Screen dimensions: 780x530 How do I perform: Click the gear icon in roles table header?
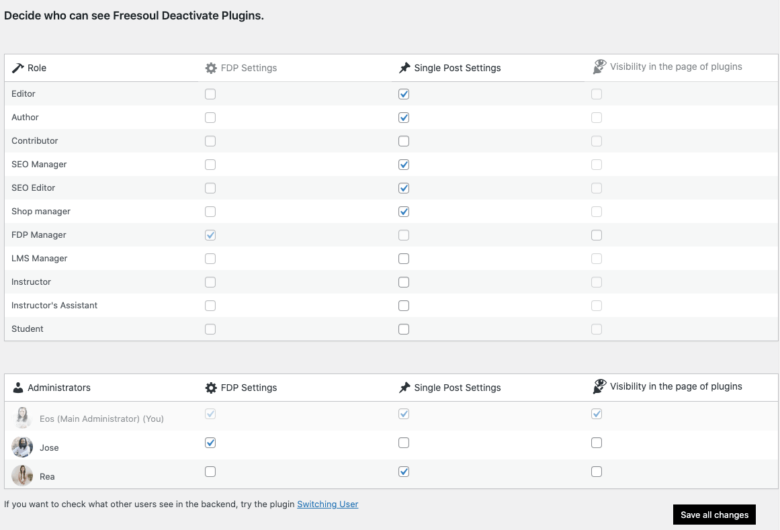coord(211,68)
